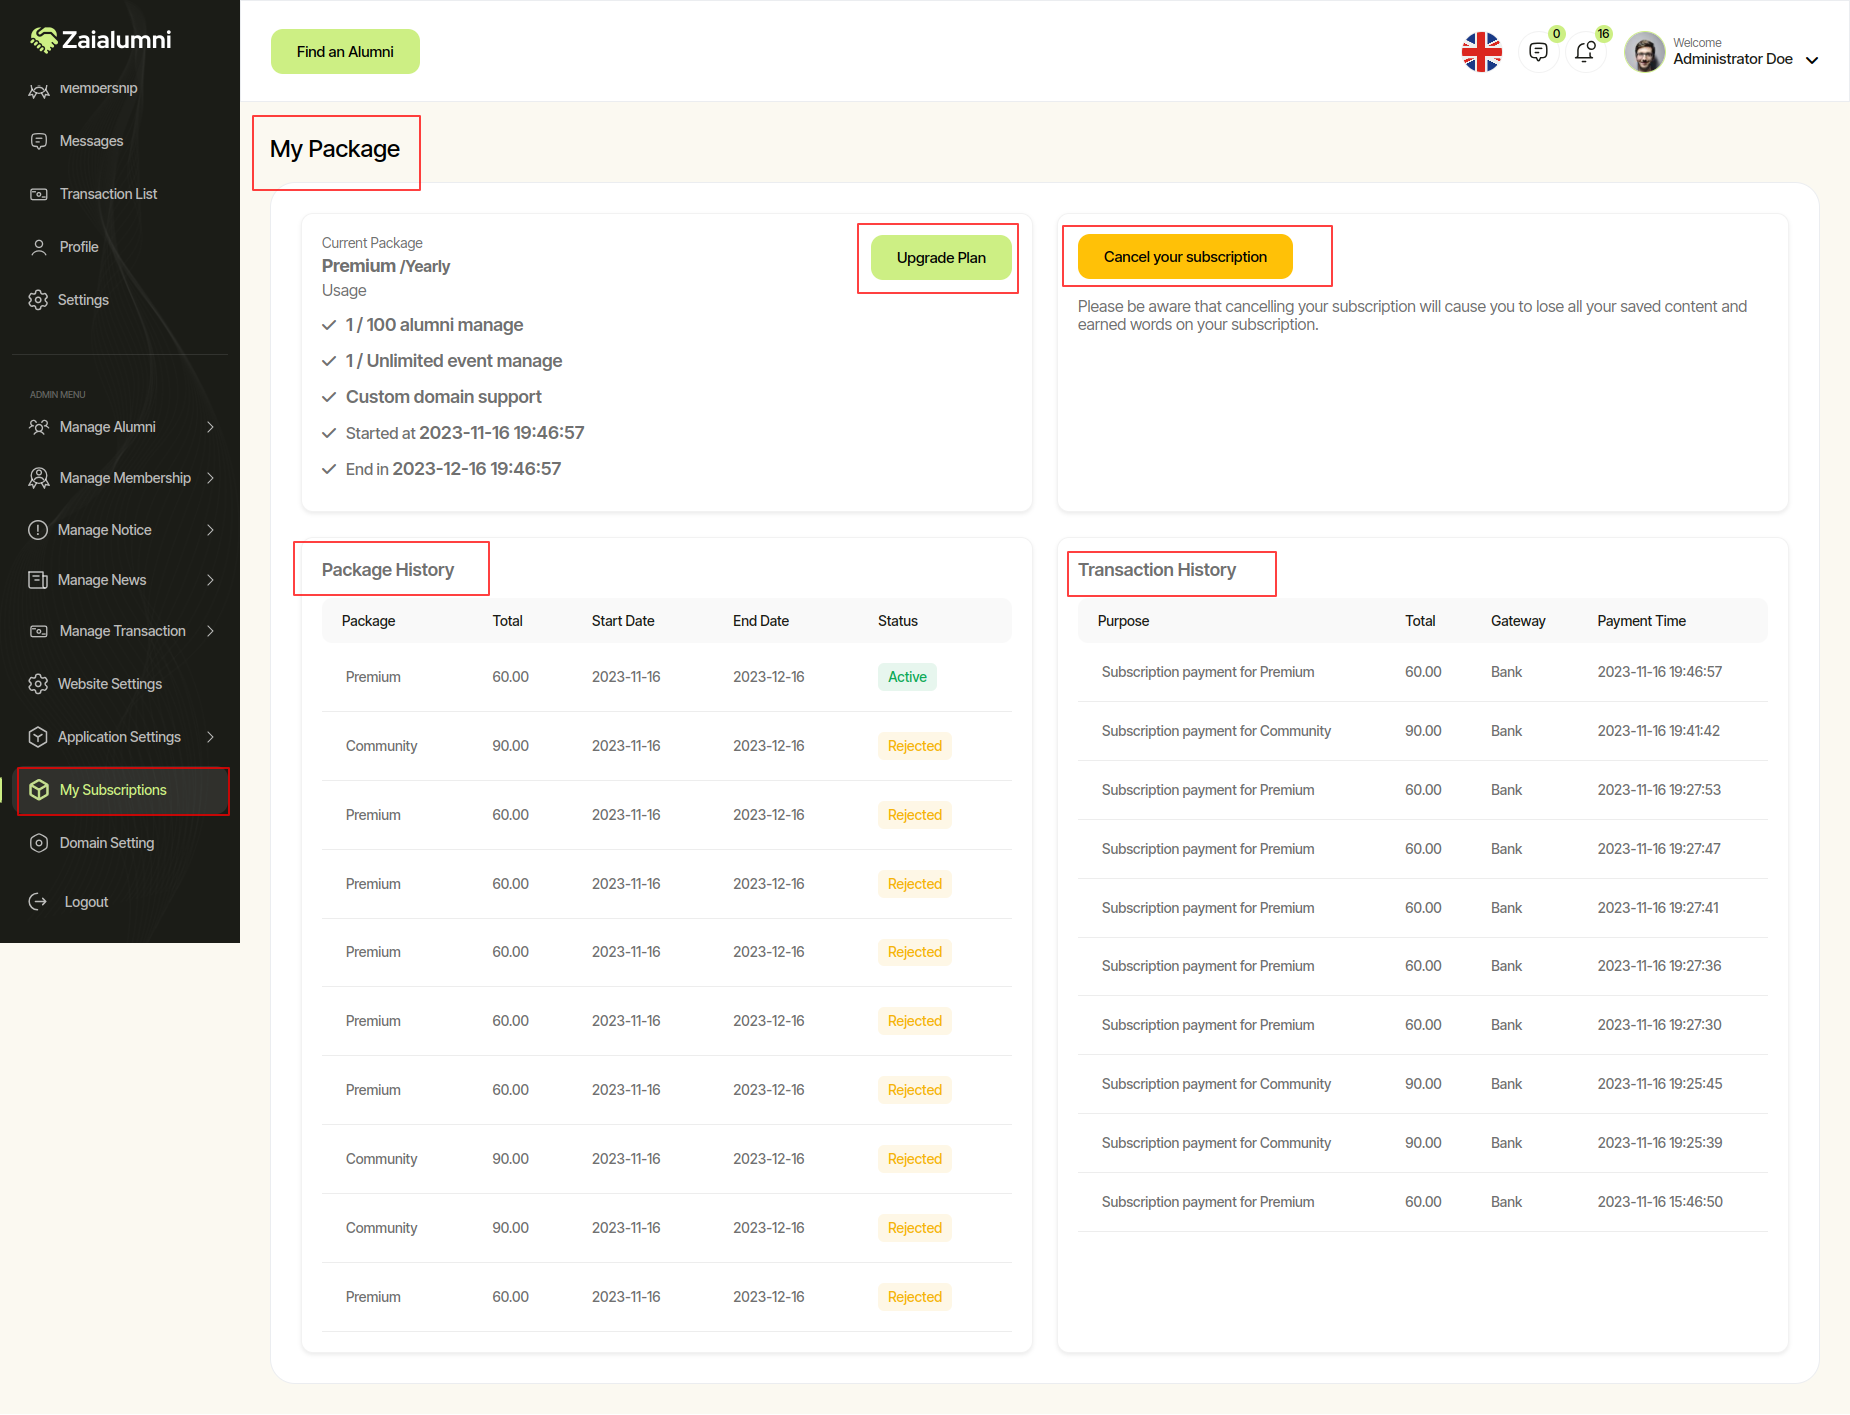This screenshot has height=1415, width=1850.
Task: Open the Membership sidebar icon
Action: point(39,91)
